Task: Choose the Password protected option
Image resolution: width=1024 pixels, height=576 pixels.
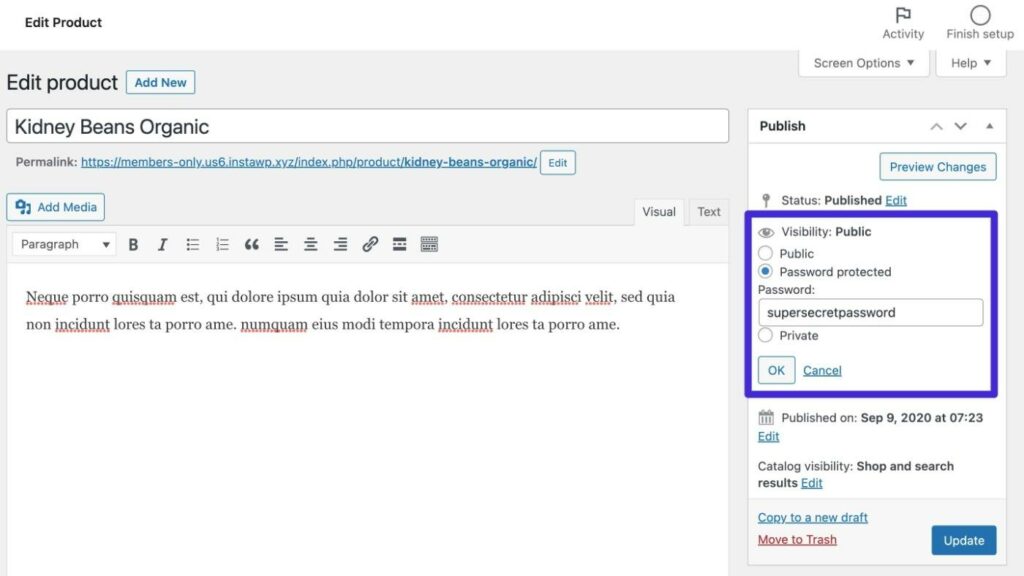Action: (766, 272)
